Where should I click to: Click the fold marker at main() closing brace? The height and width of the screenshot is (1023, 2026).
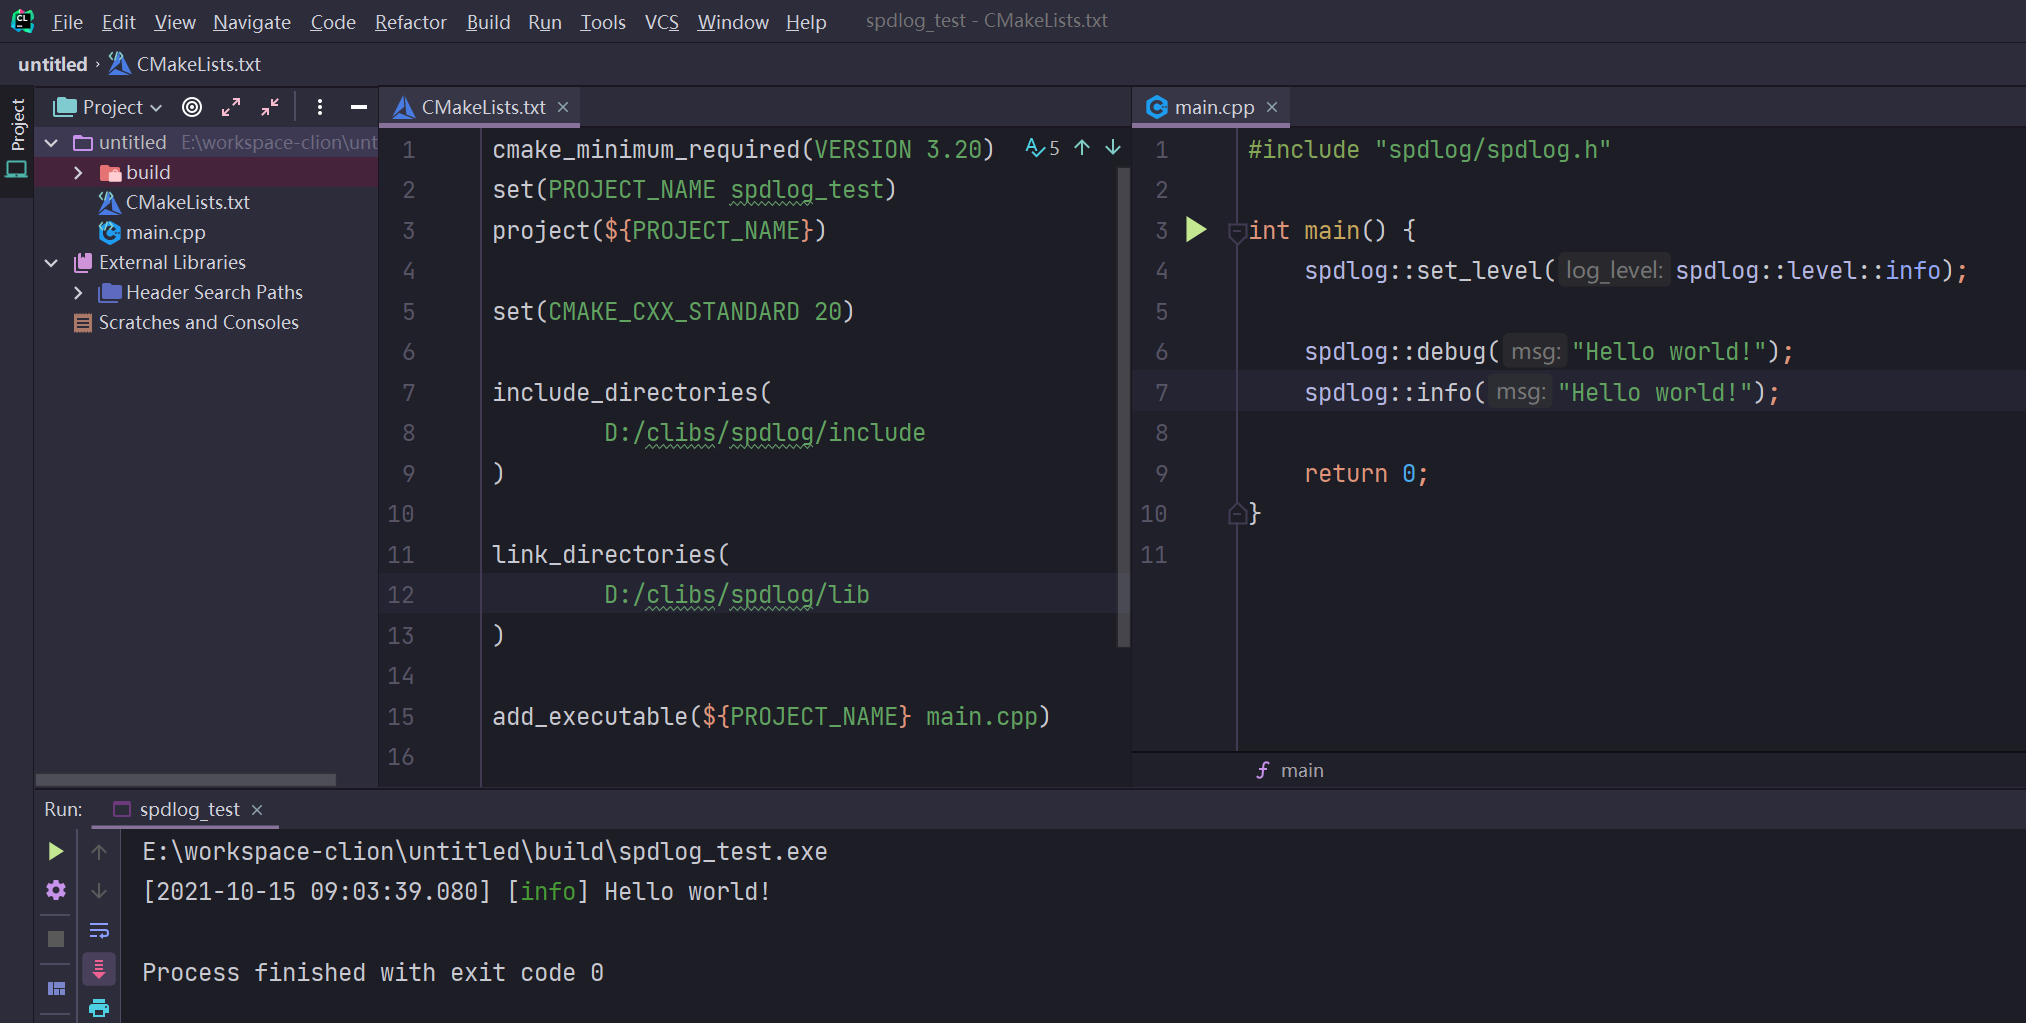[x=1237, y=514]
